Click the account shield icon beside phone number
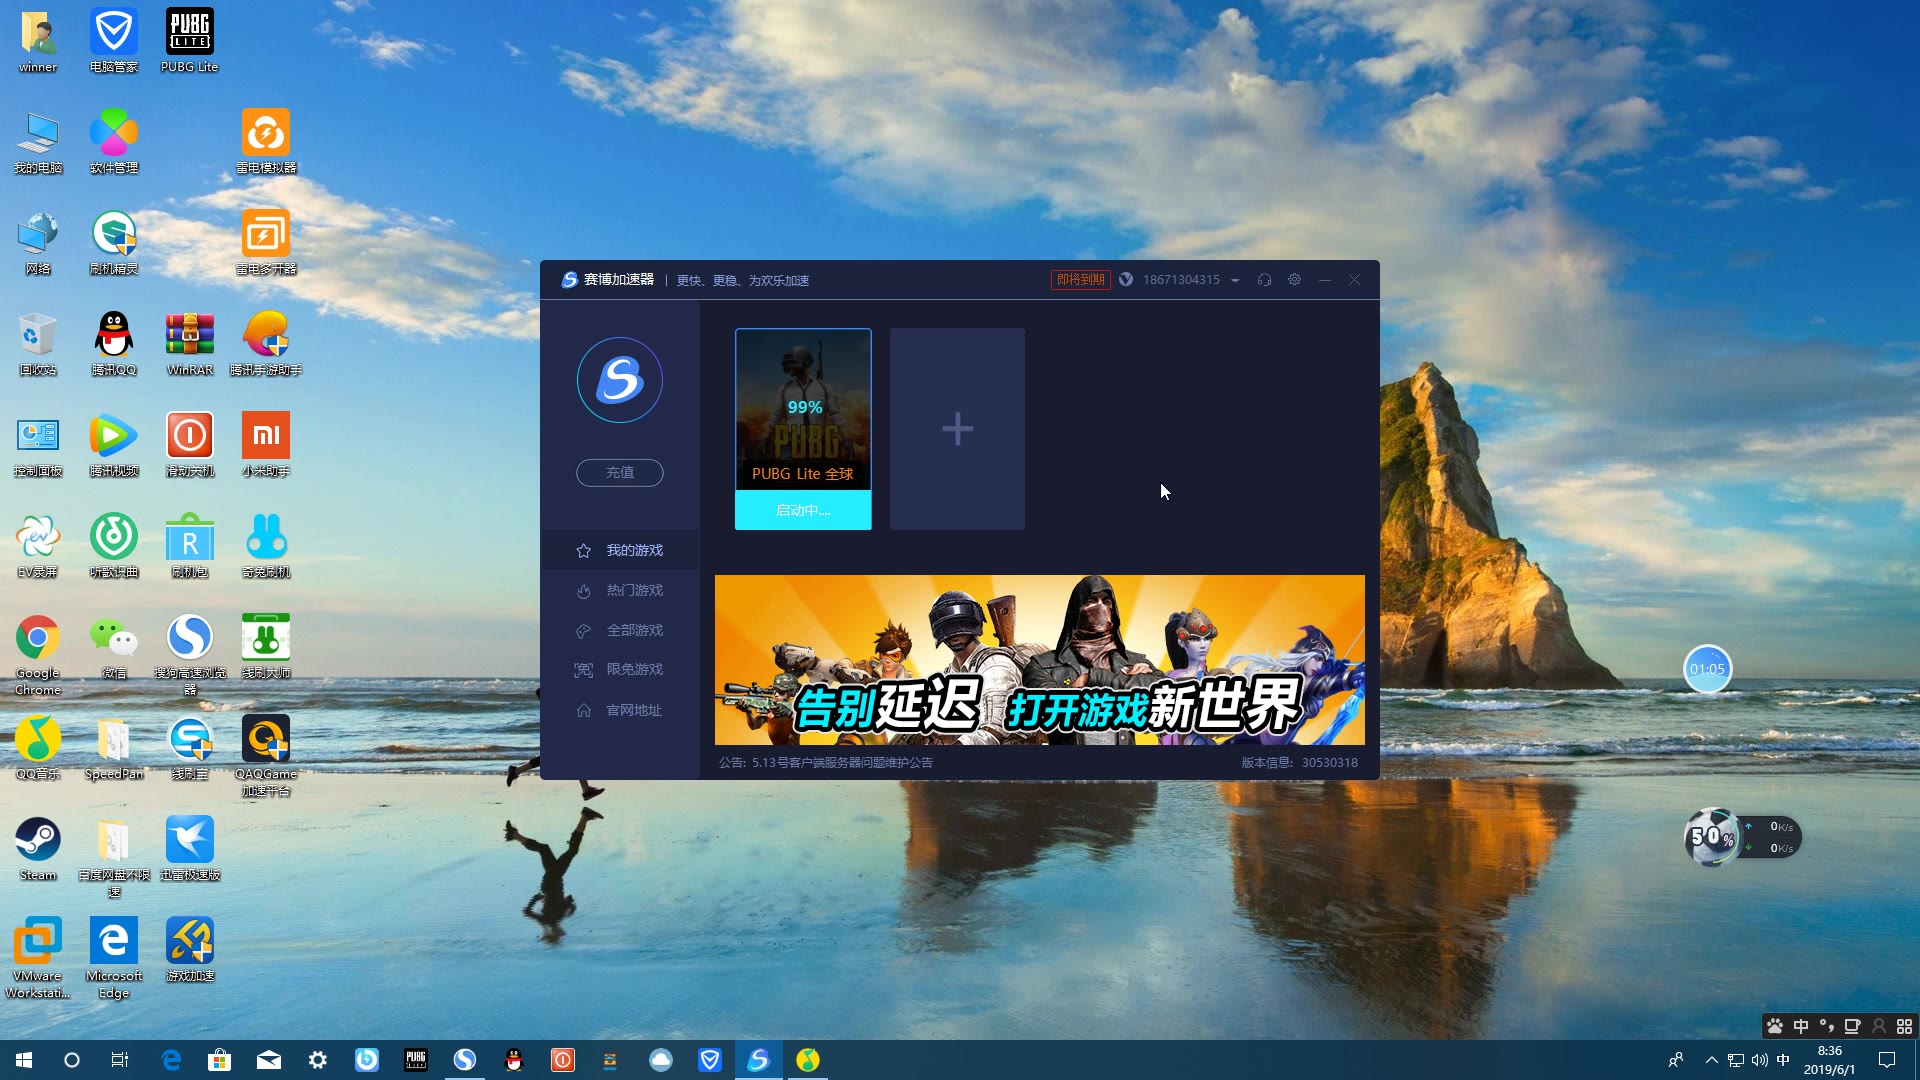The image size is (1920, 1080). point(1126,280)
